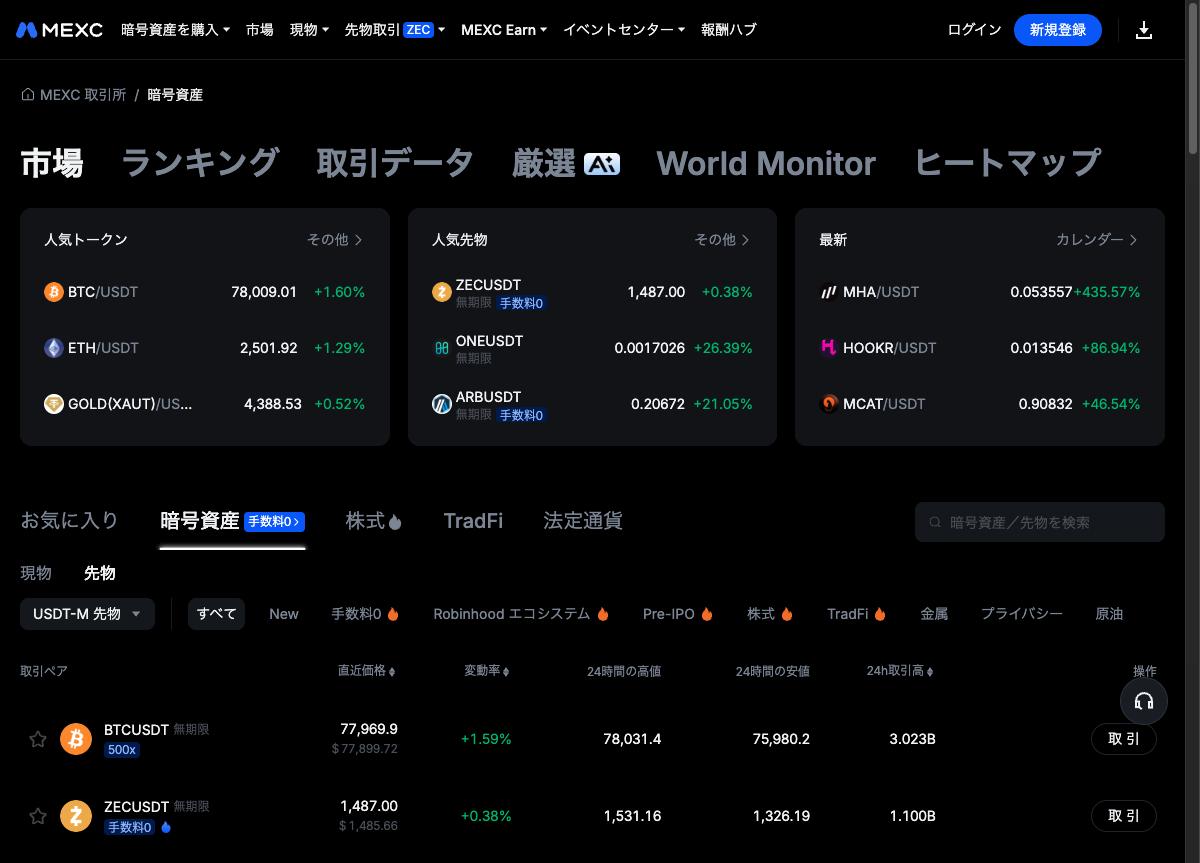Screen dimensions: 1200x863
Task: Click the MEXC logo
Action: (x=59, y=30)
